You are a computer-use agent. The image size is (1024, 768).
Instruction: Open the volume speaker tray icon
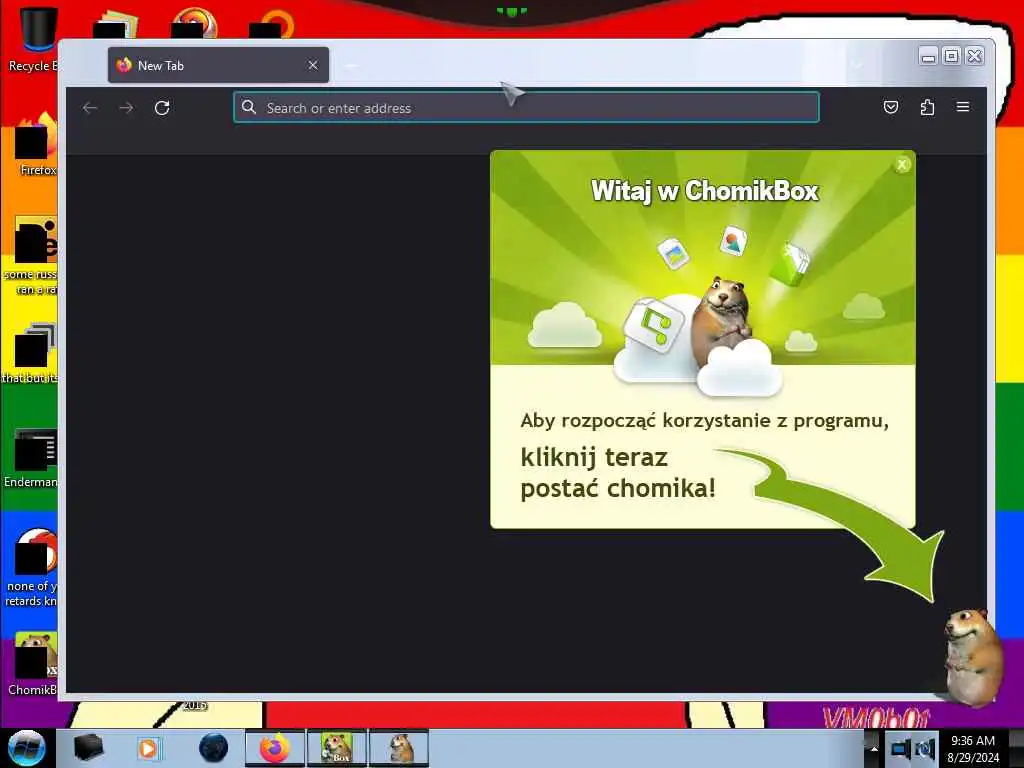click(x=925, y=748)
